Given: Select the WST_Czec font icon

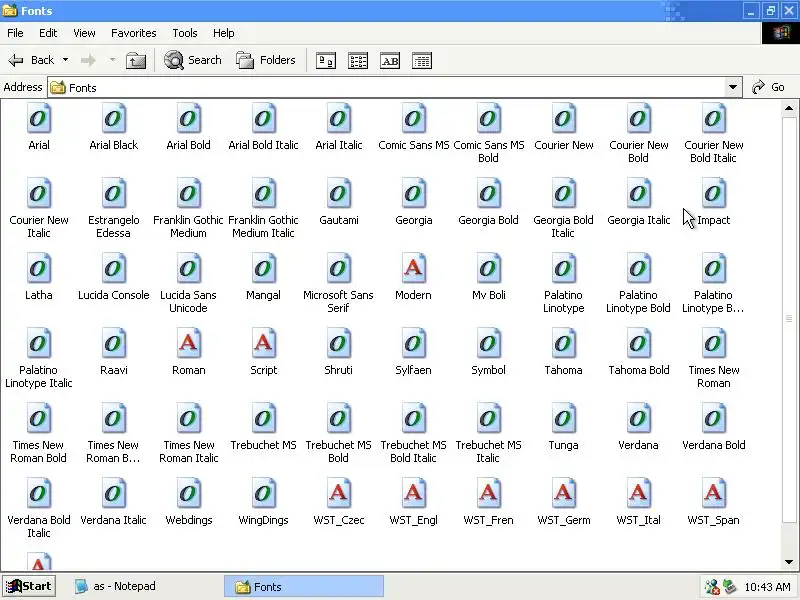Looking at the screenshot, I should pos(339,493).
